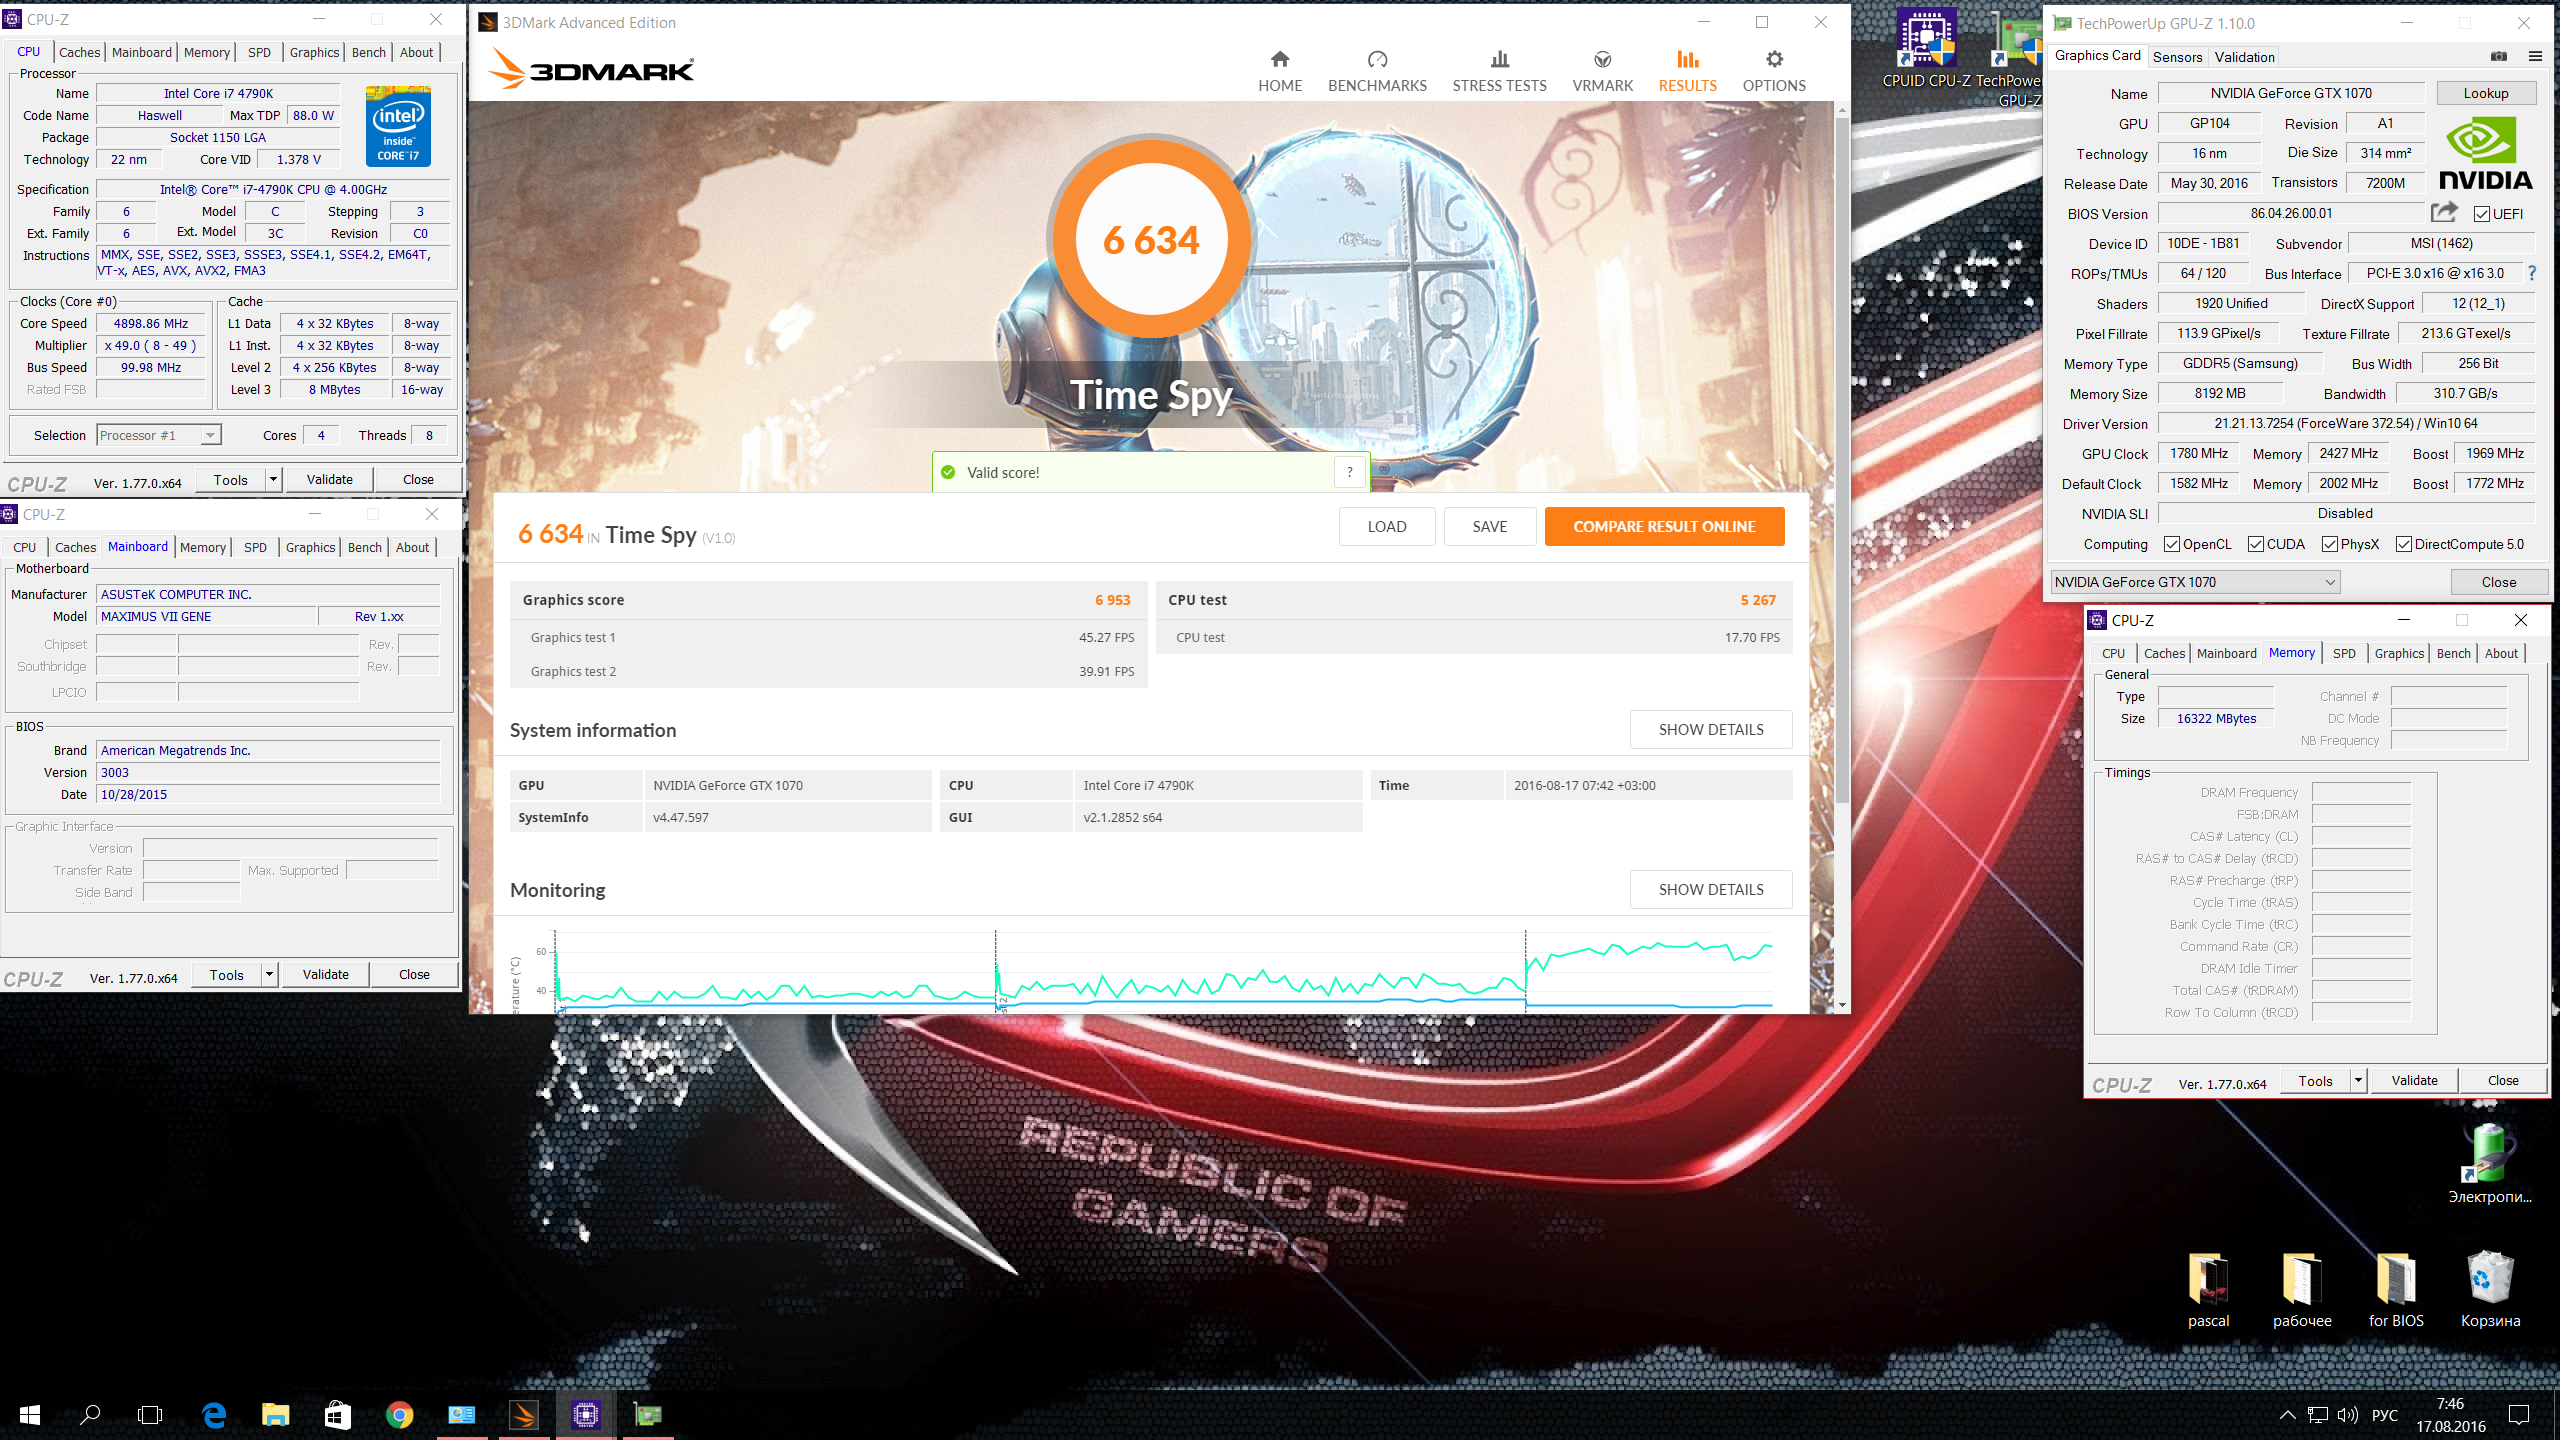2560x1440 pixels.
Task: Open 3DMark Home icon
Action: pos(1279,60)
